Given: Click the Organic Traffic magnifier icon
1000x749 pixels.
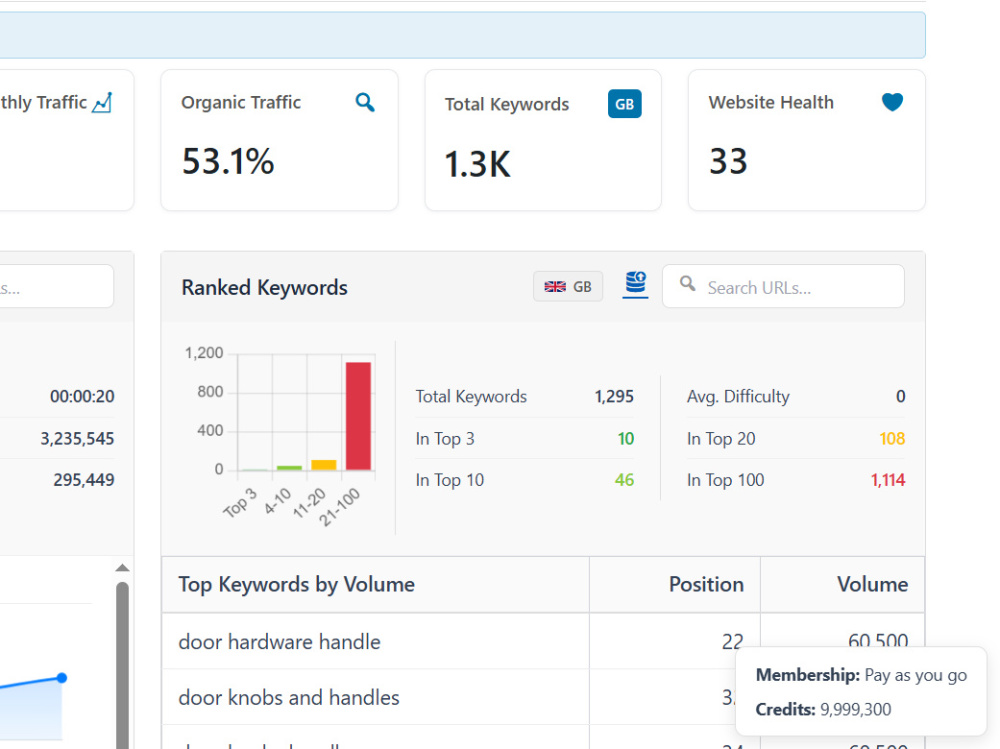Looking at the screenshot, I should [x=365, y=102].
